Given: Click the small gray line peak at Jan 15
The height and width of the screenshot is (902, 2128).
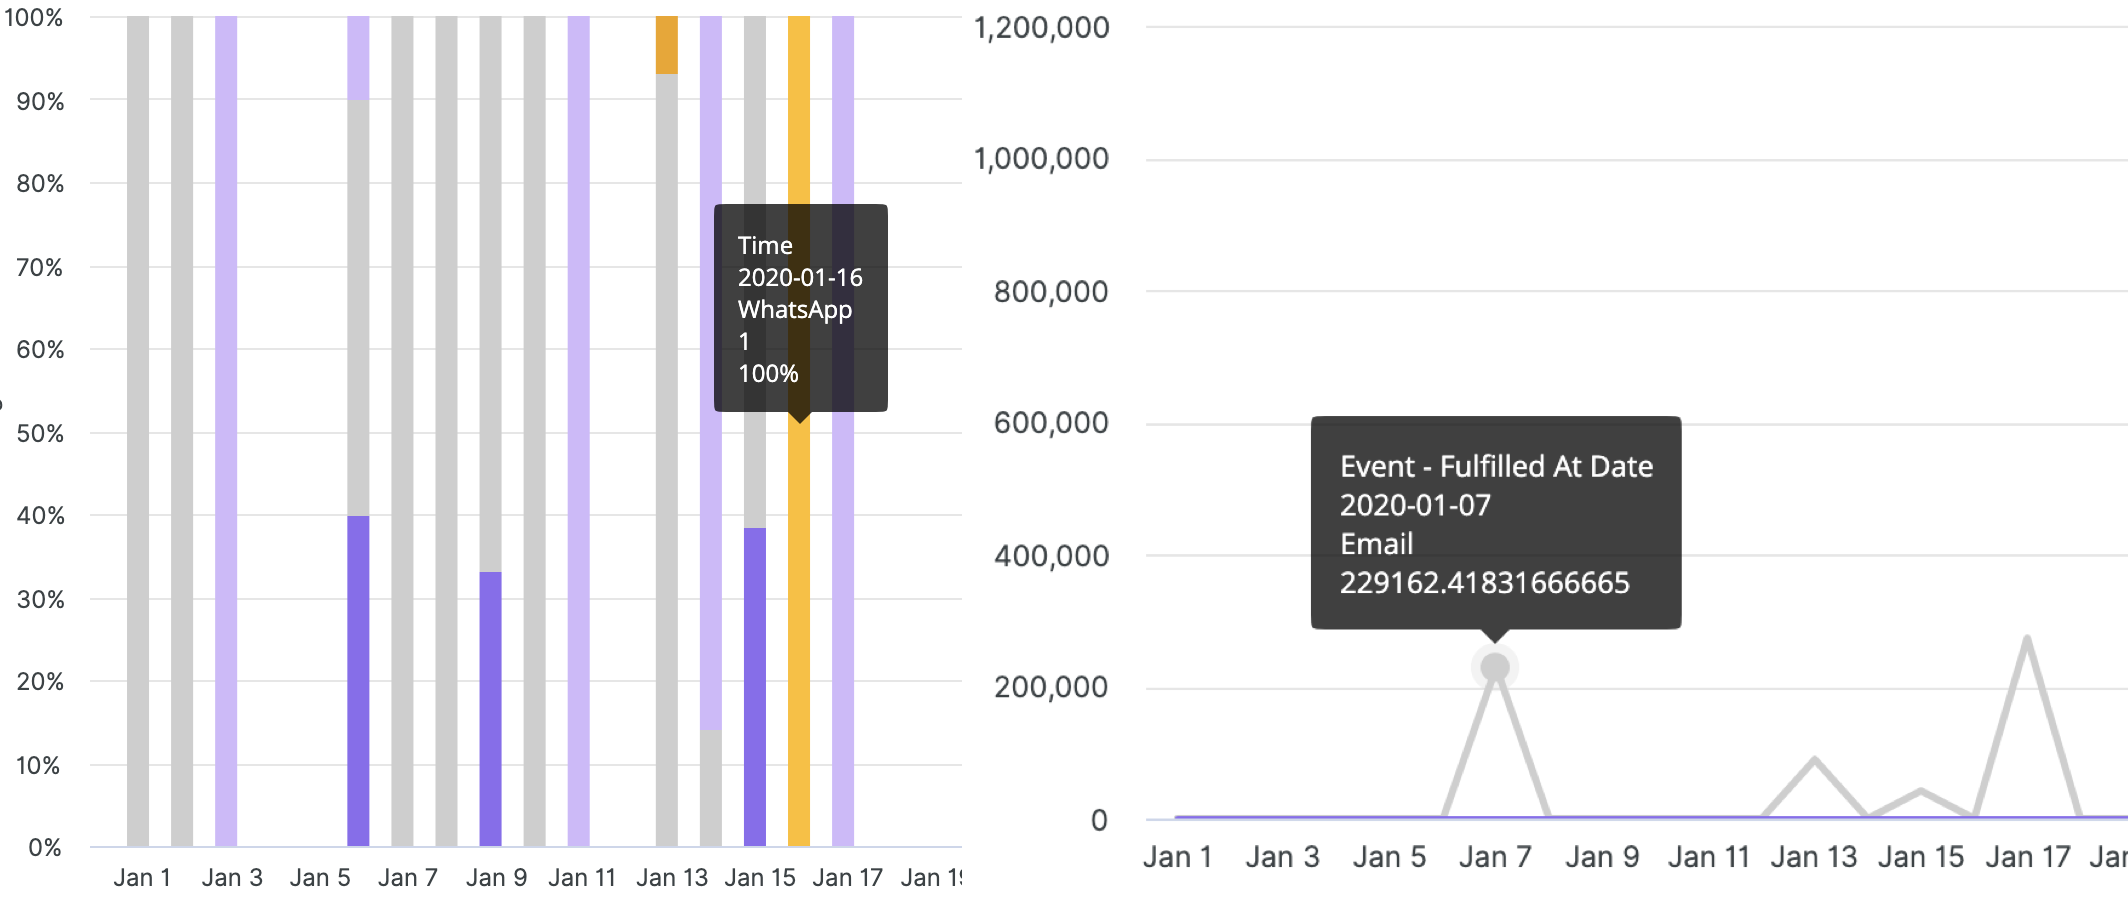Looking at the screenshot, I should pyautogui.click(x=1921, y=791).
